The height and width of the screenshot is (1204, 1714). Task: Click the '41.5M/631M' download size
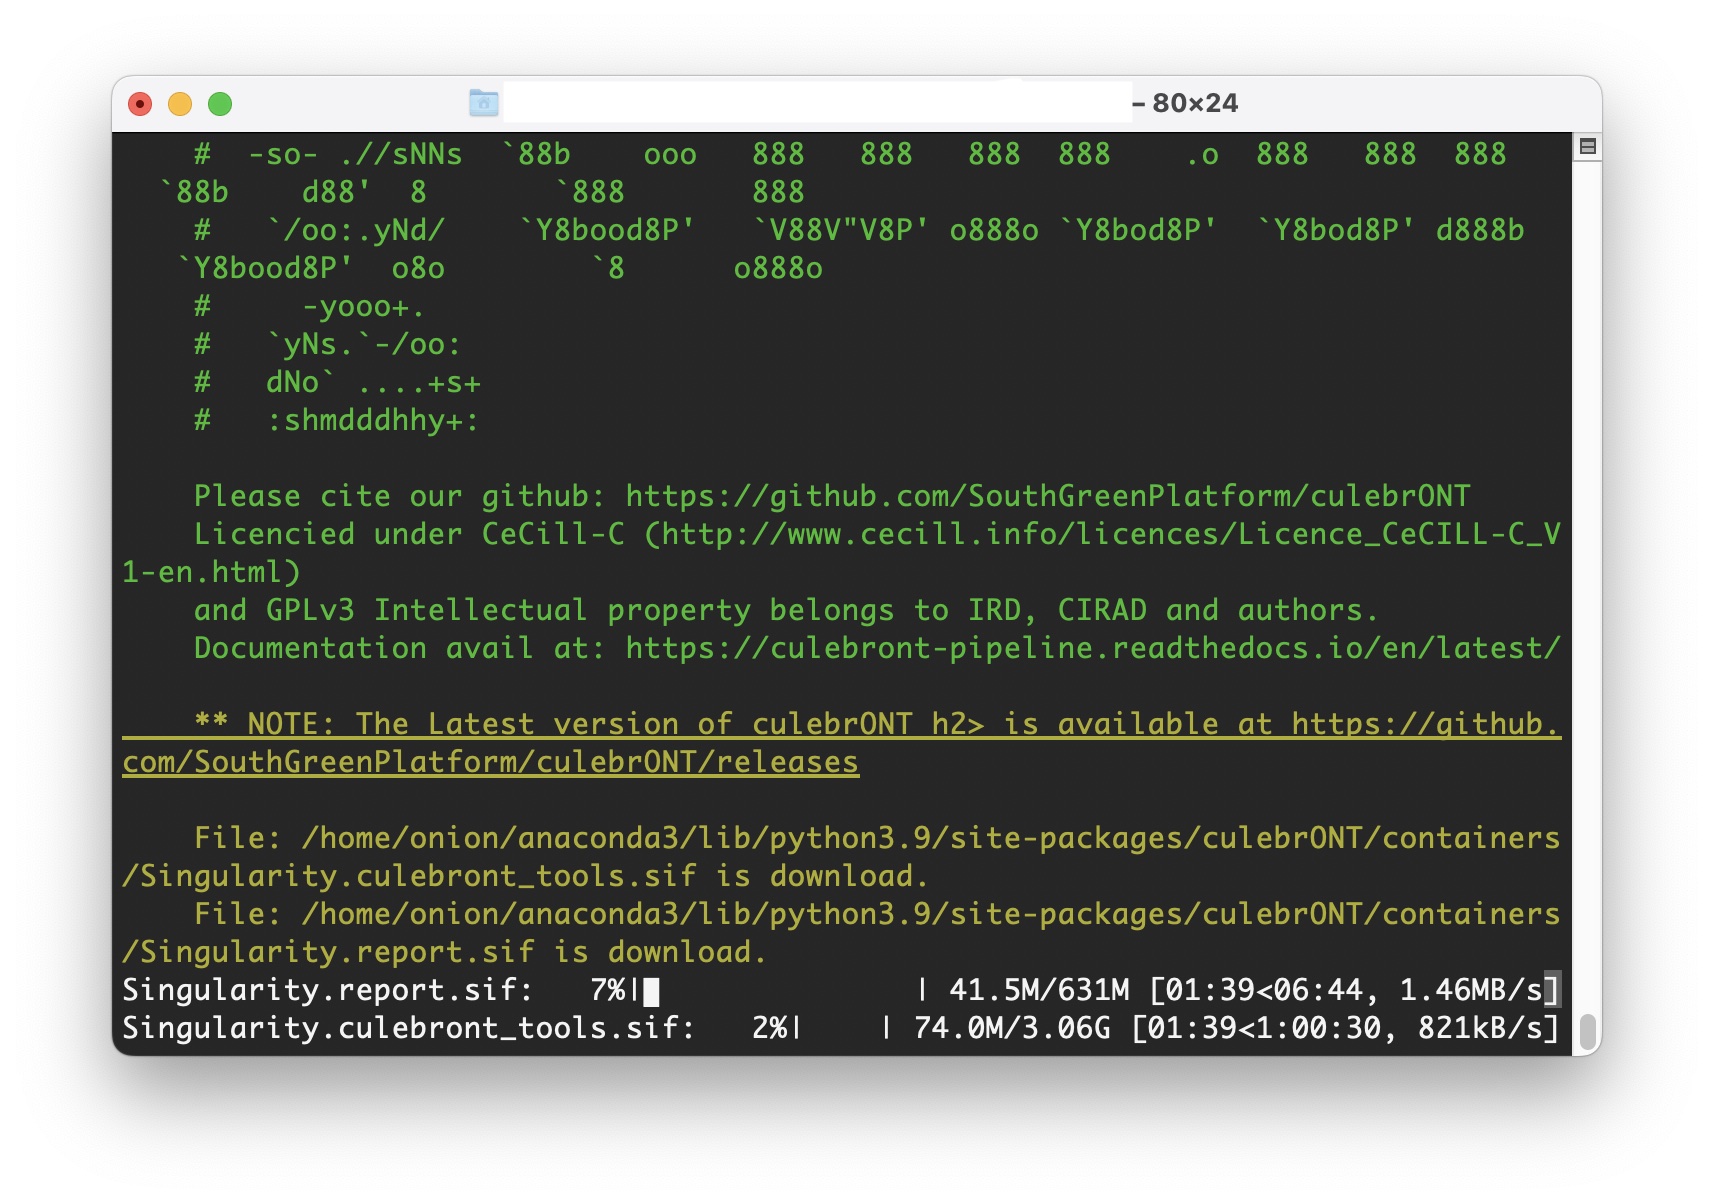click(1039, 990)
